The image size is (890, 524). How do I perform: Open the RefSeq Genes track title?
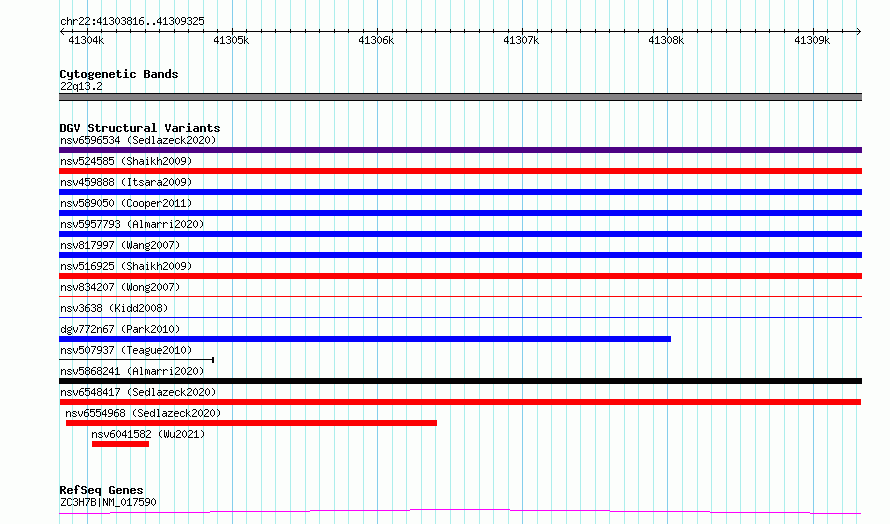[x=101, y=490]
